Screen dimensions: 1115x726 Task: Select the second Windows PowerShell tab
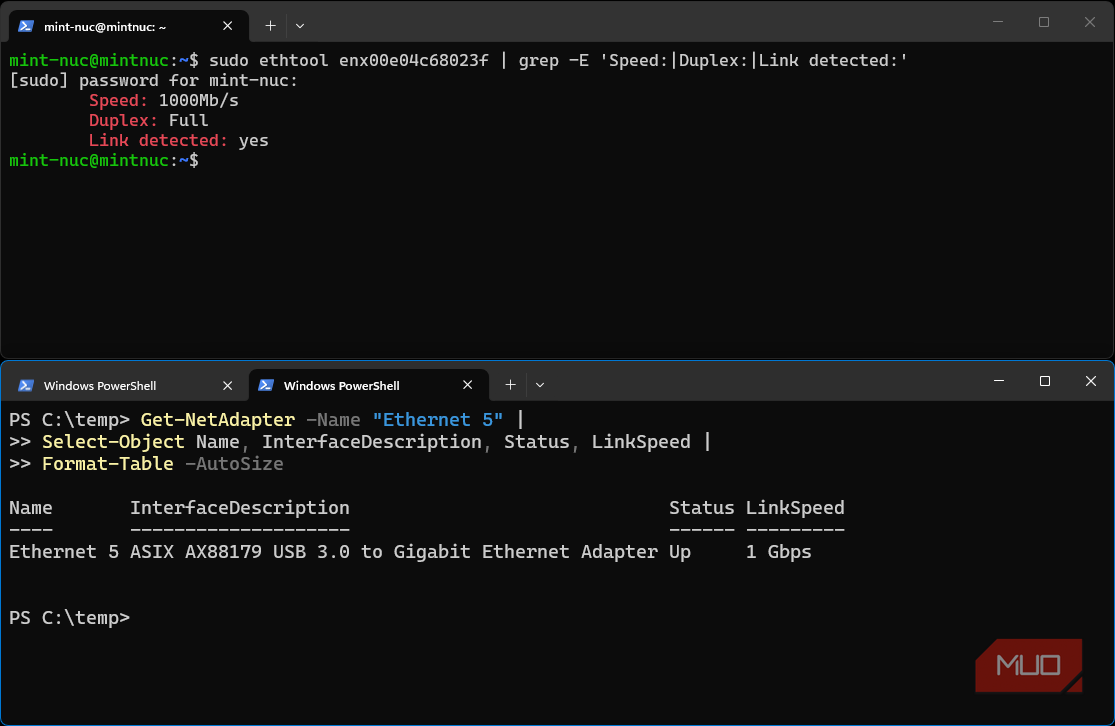[x=369, y=385]
